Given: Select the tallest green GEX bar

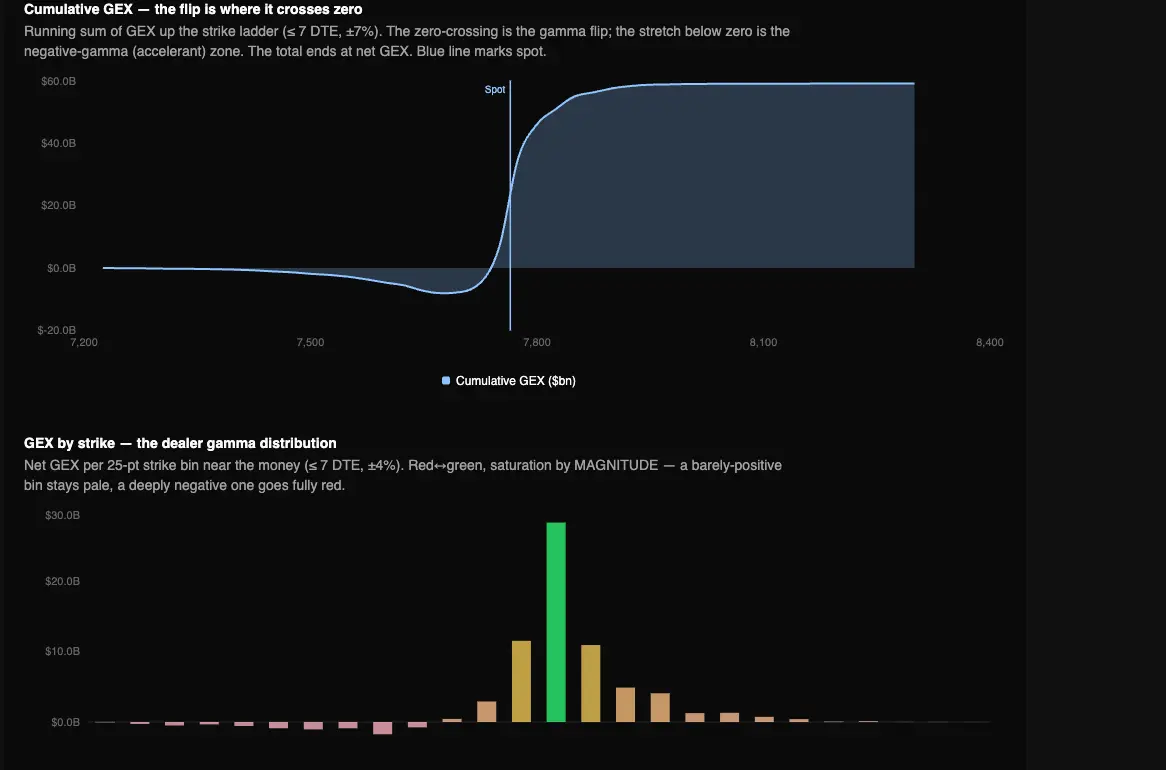Looking at the screenshot, I should tap(556, 622).
